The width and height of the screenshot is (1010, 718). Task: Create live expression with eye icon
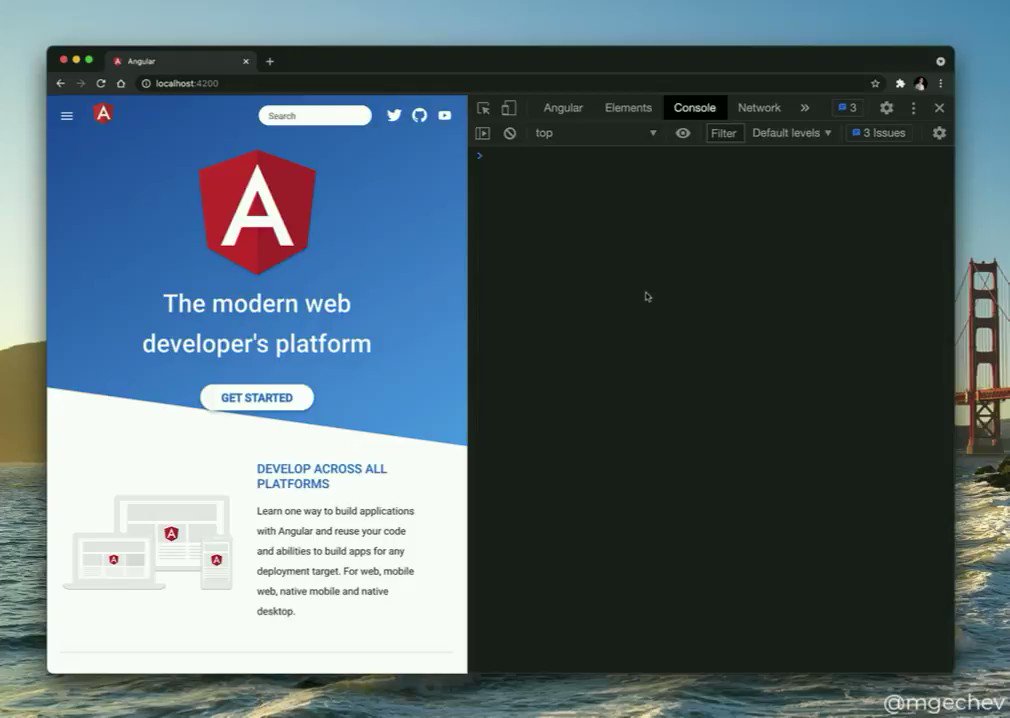point(683,133)
